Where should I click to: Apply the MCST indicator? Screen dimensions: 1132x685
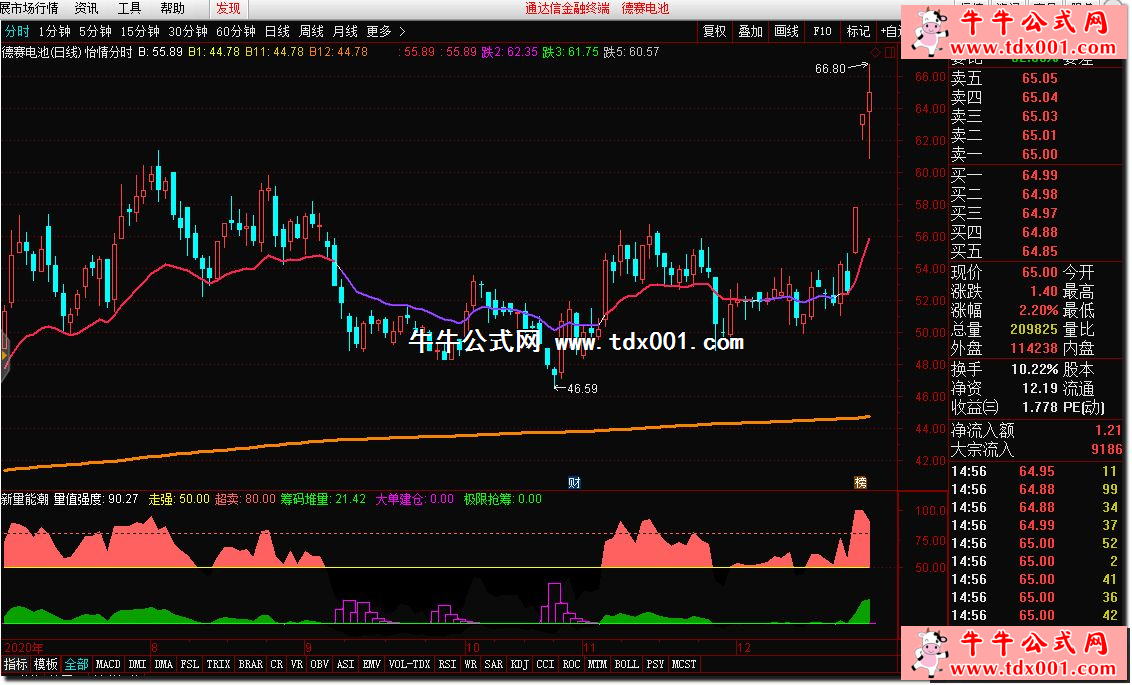684,664
